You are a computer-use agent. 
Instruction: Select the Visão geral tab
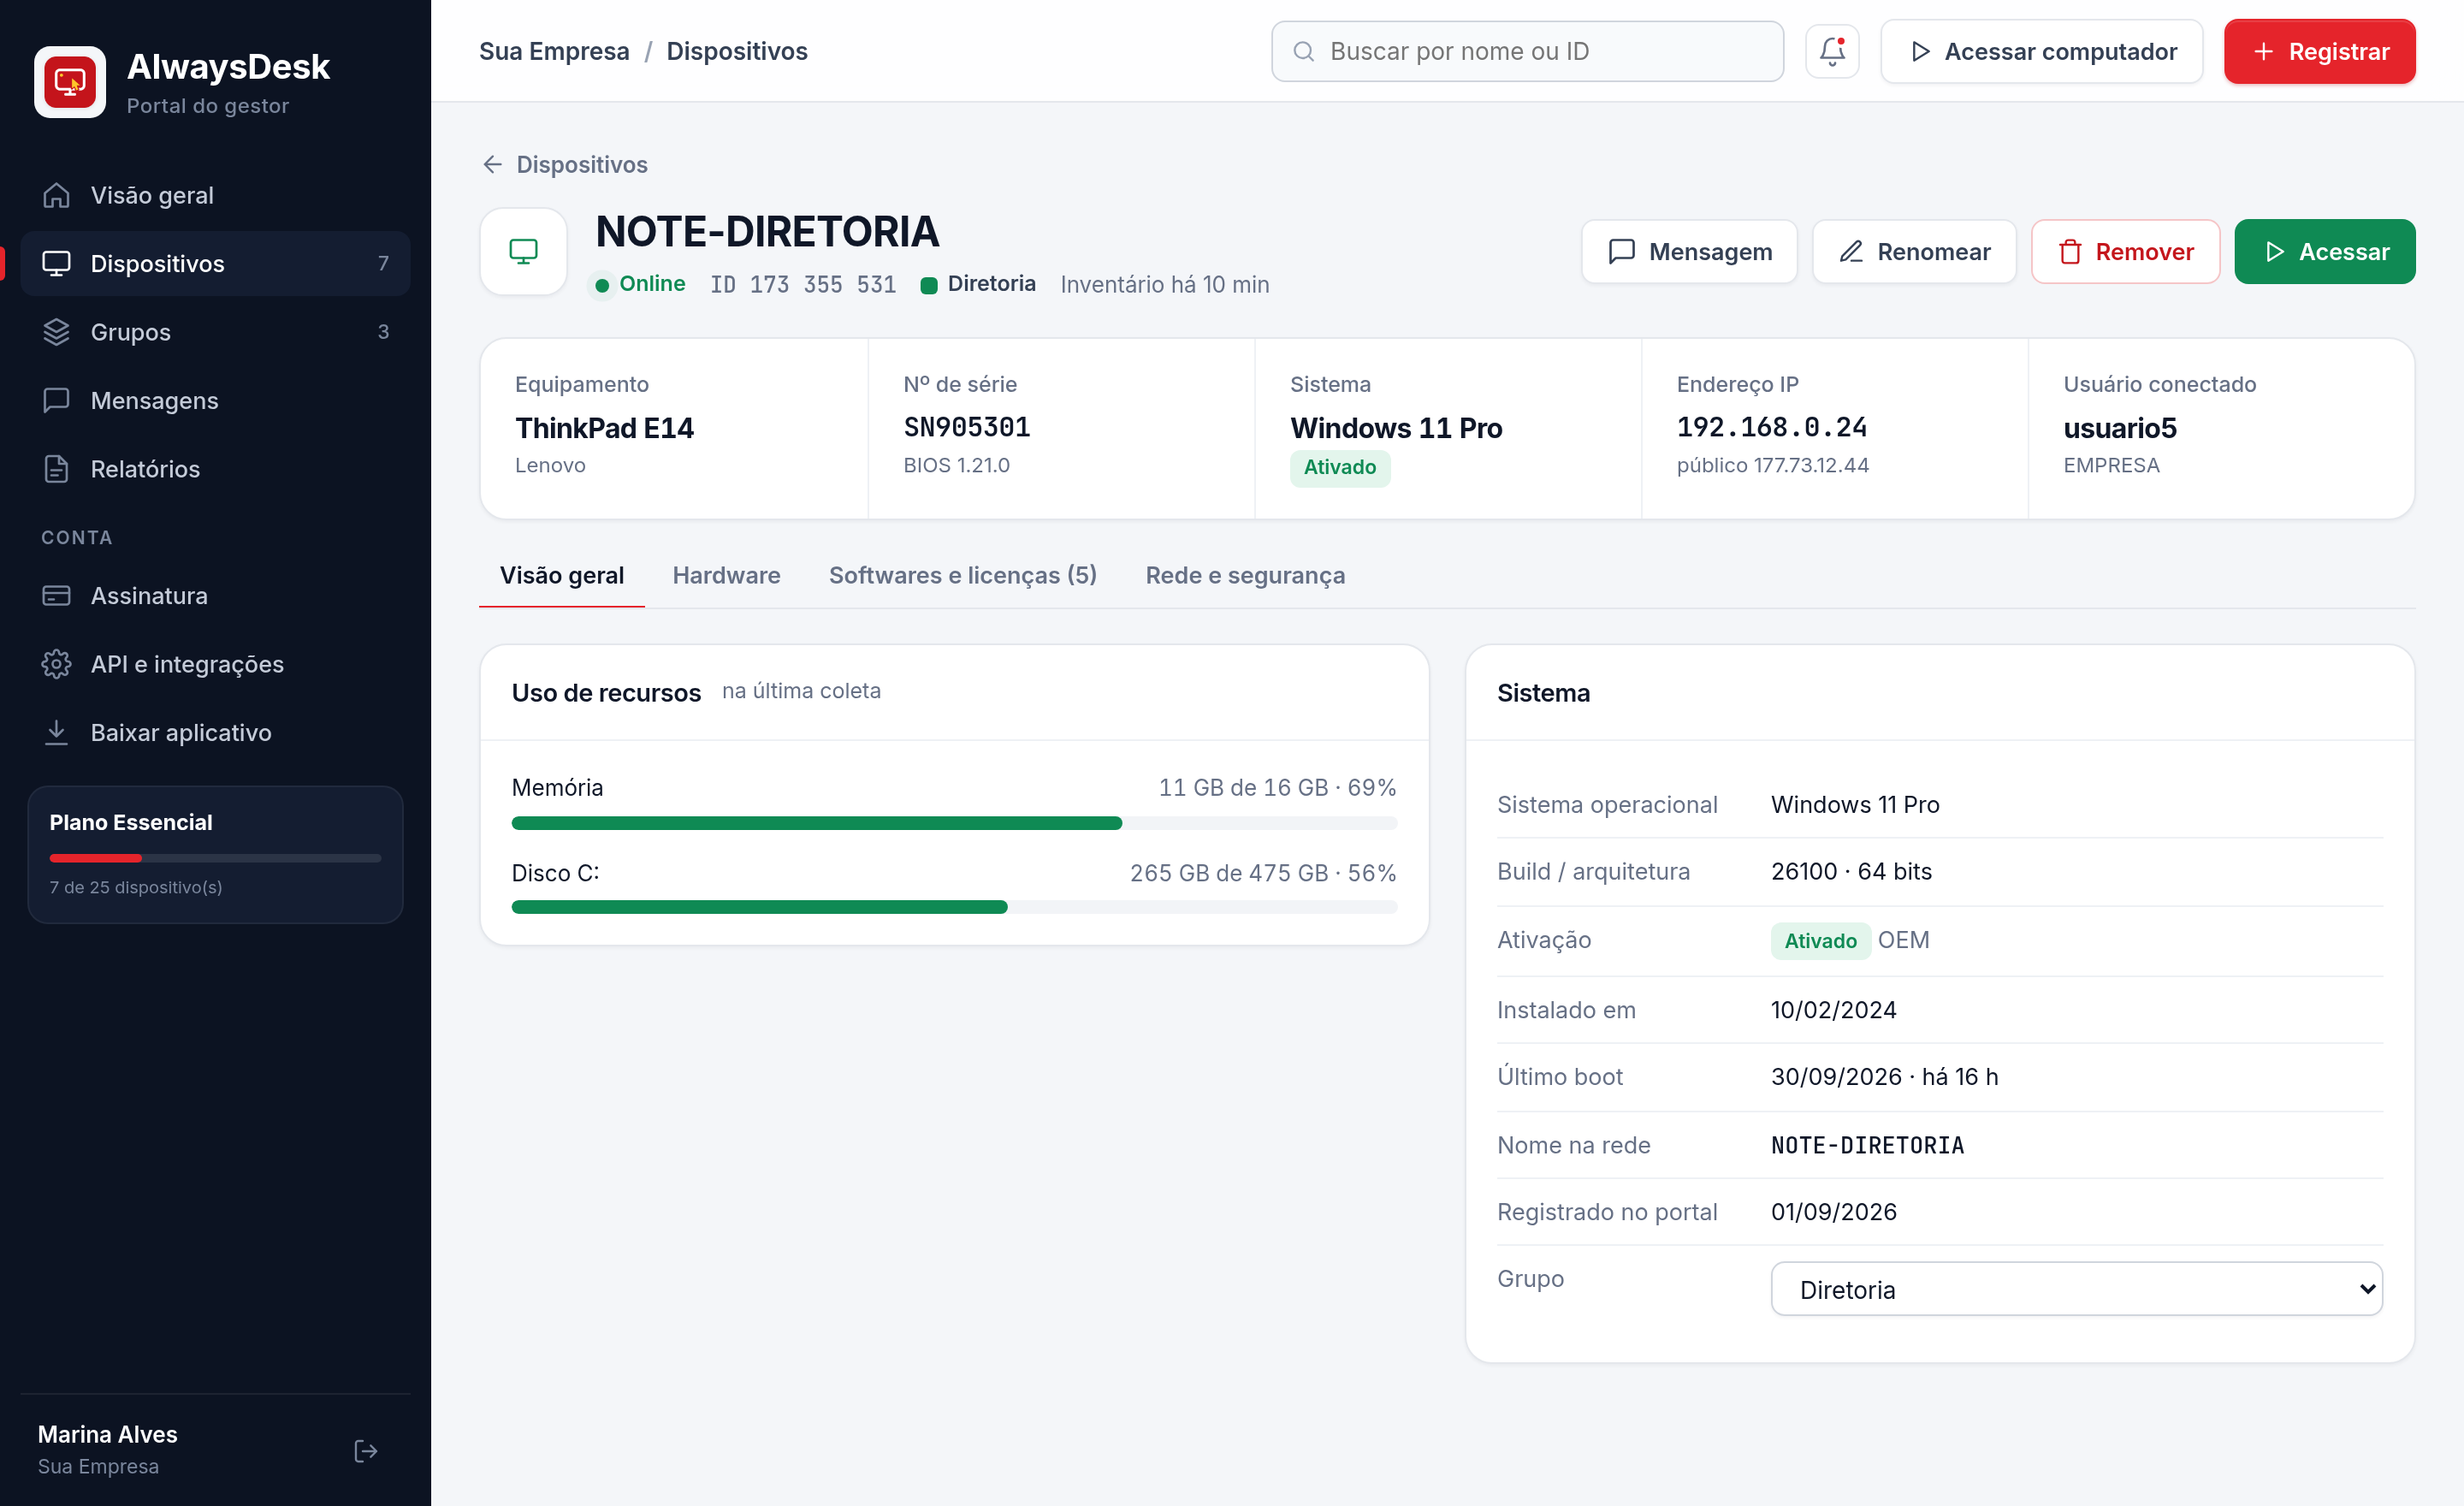click(x=562, y=576)
